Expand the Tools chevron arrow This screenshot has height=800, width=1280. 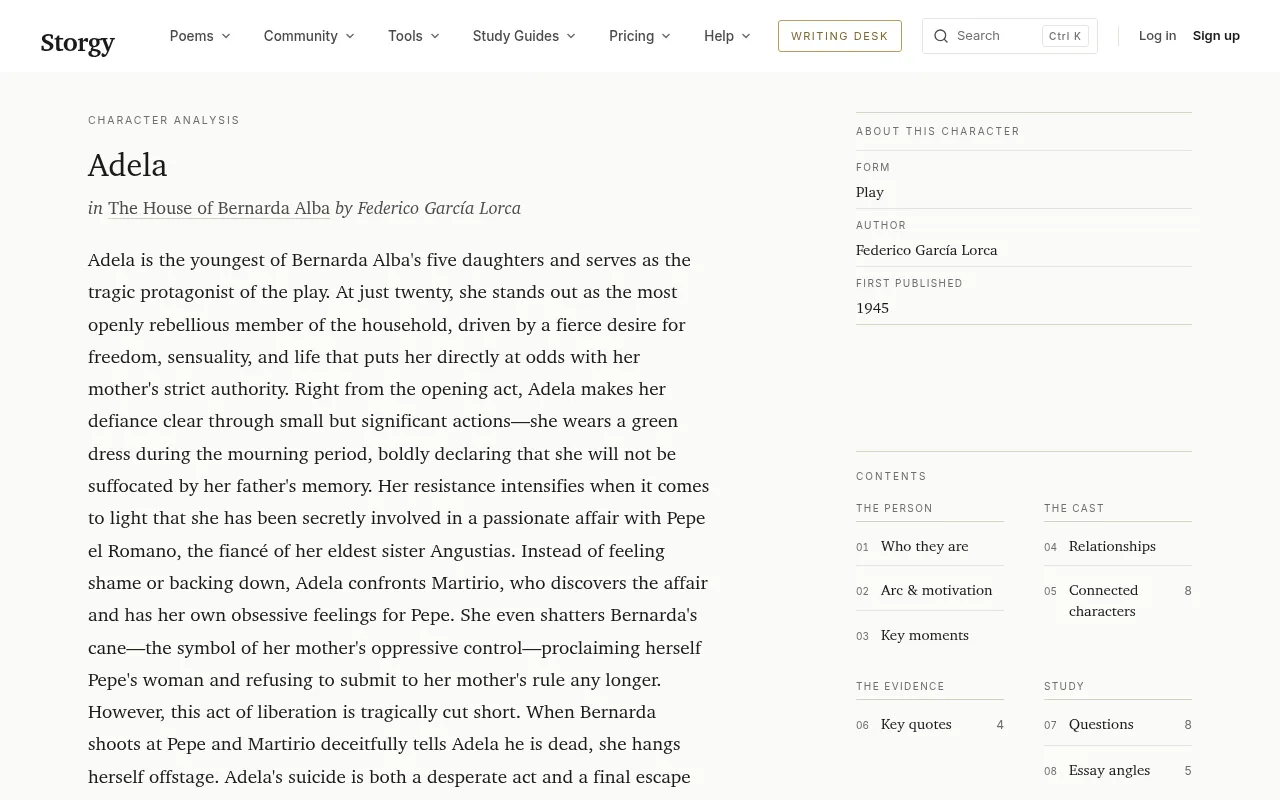click(435, 36)
